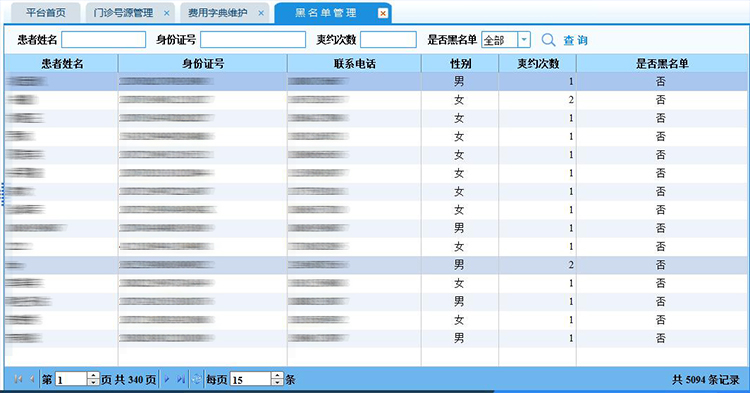Select the 女 row with 爽约次数 2
Screen dimensions: 750x393
pos(376,100)
